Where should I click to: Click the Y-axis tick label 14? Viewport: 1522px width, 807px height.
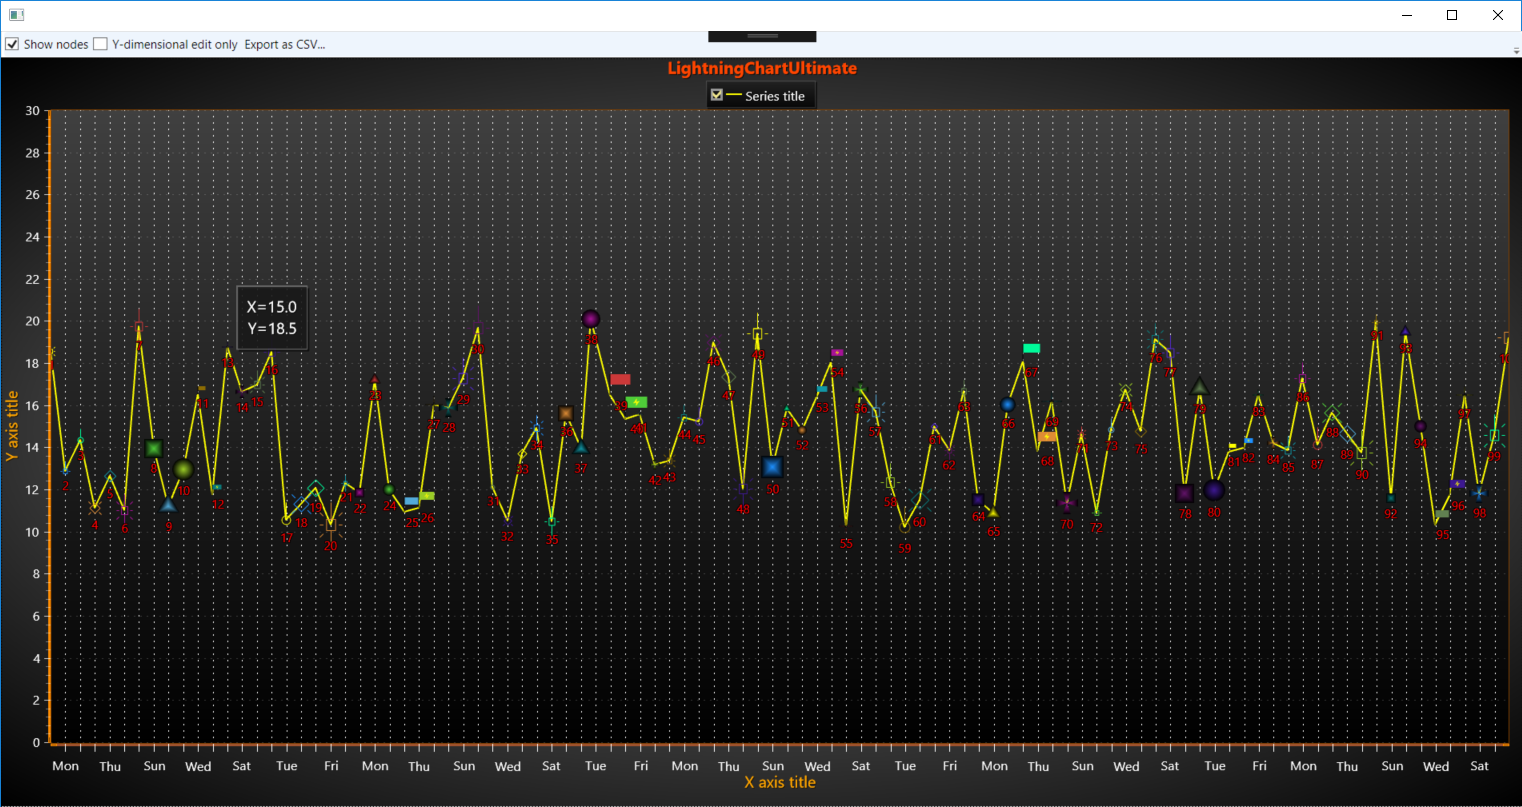tap(33, 448)
